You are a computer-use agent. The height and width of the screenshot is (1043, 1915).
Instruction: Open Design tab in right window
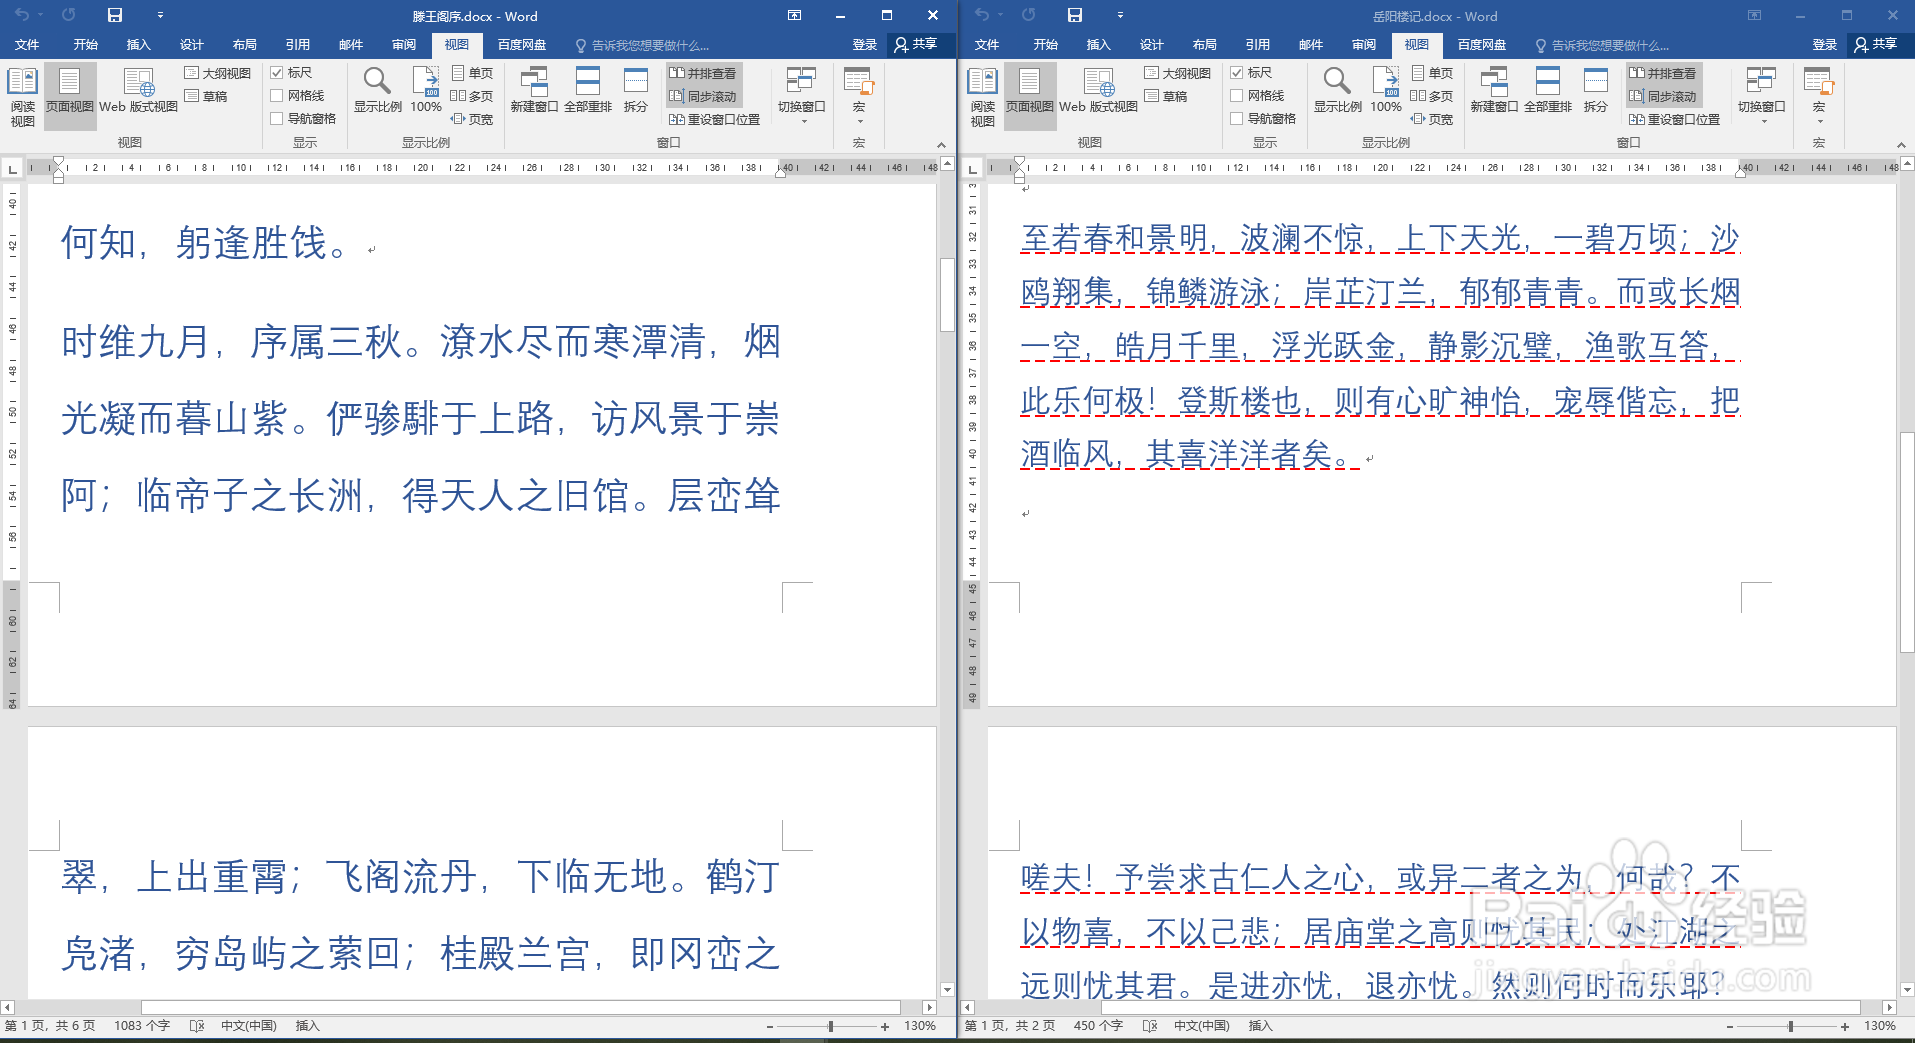1152,45
